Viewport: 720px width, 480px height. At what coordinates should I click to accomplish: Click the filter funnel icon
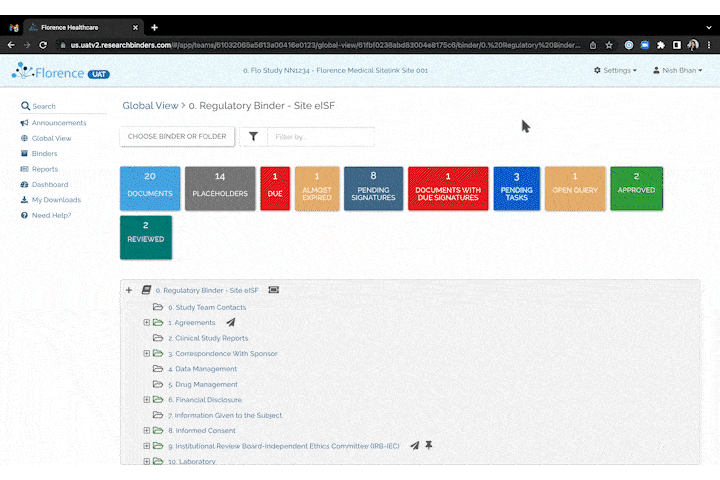(x=253, y=136)
